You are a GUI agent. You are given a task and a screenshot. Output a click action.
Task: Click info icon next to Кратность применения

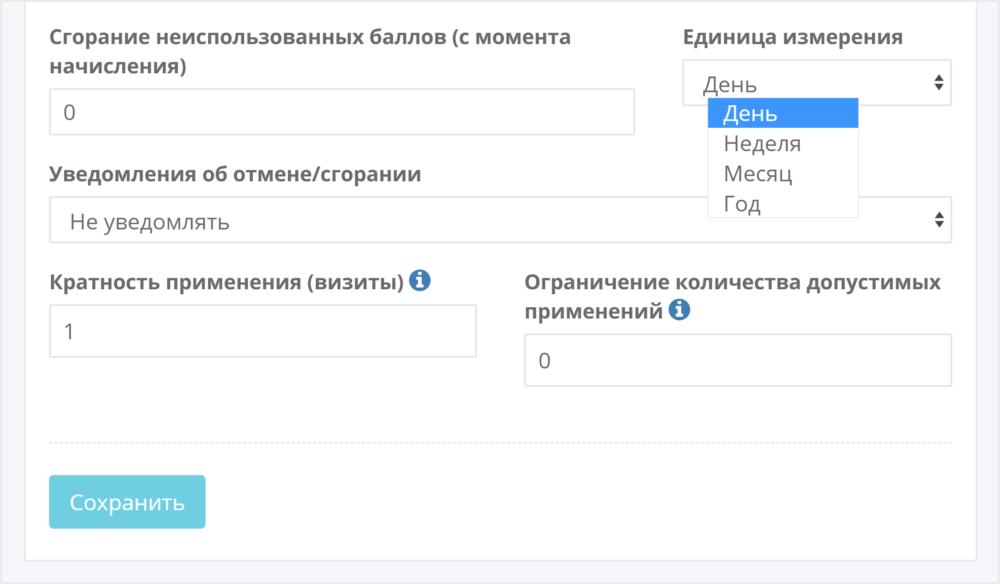420,280
